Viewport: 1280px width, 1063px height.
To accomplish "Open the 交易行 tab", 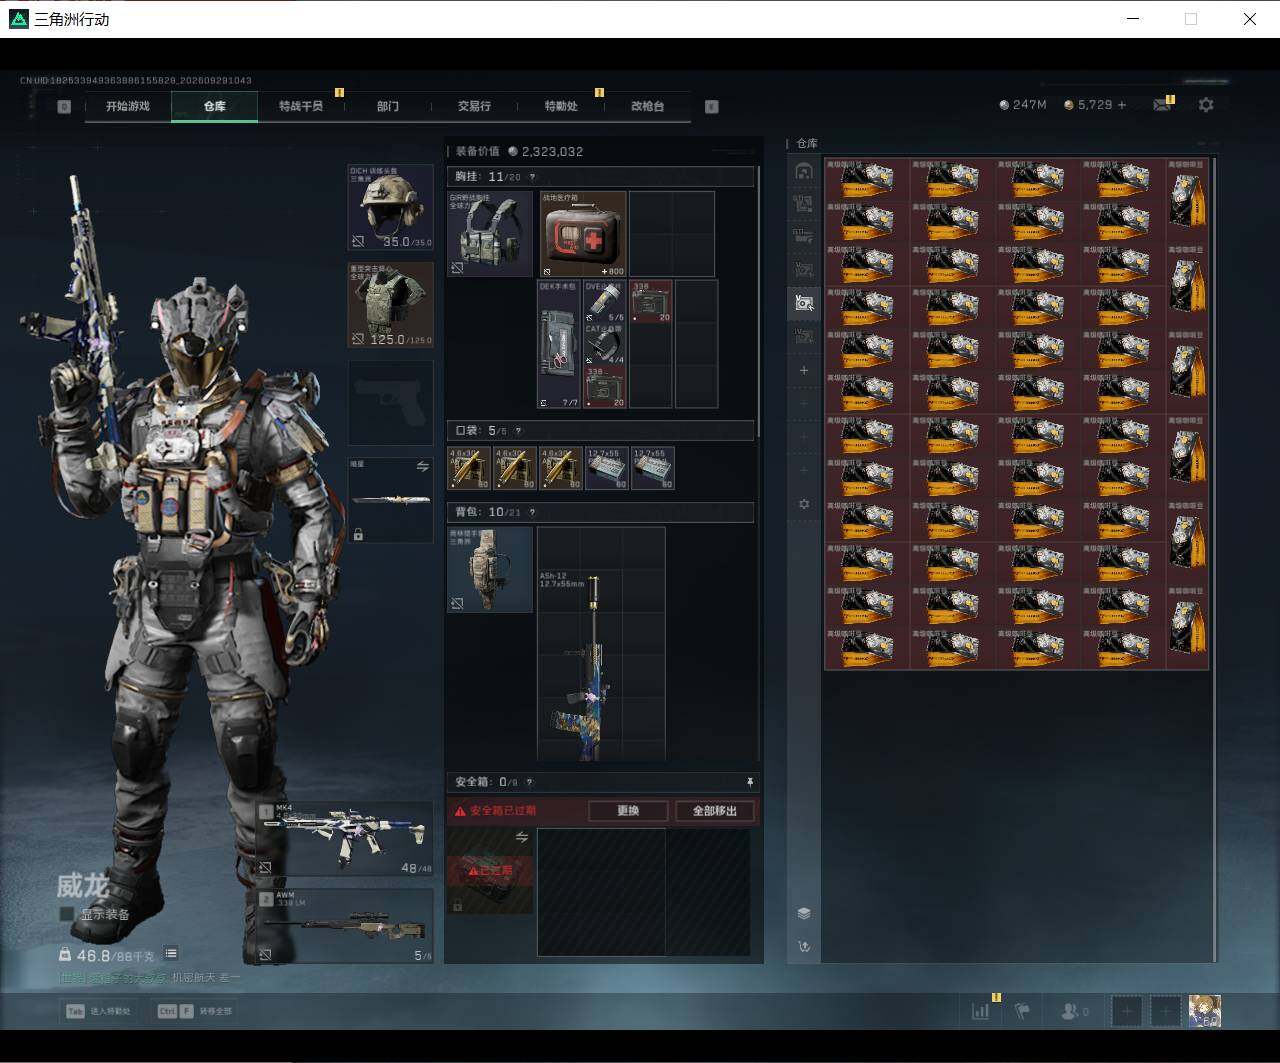I will click(x=474, y=106).
